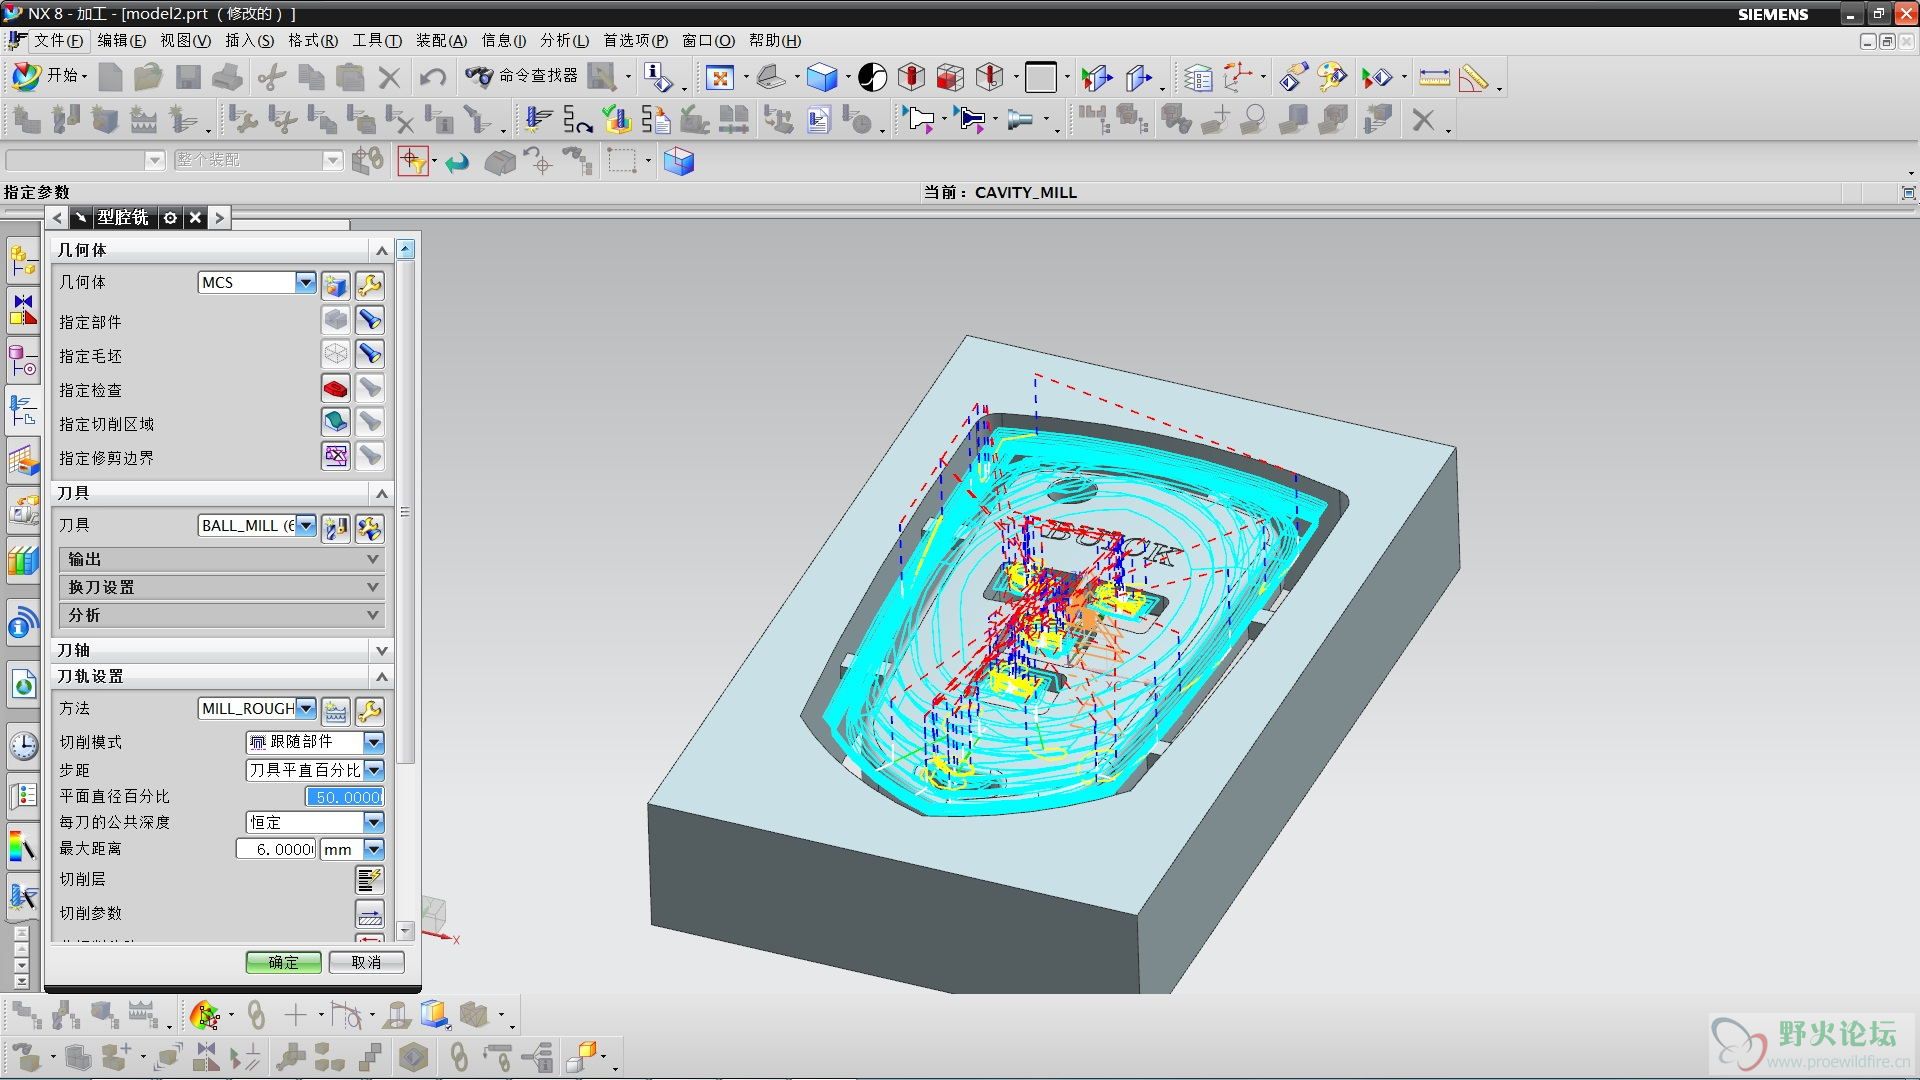This screenshot has width=1920, height=1080.
Task: Open 切削层 cut levels icon
Action: click(370, 879)
